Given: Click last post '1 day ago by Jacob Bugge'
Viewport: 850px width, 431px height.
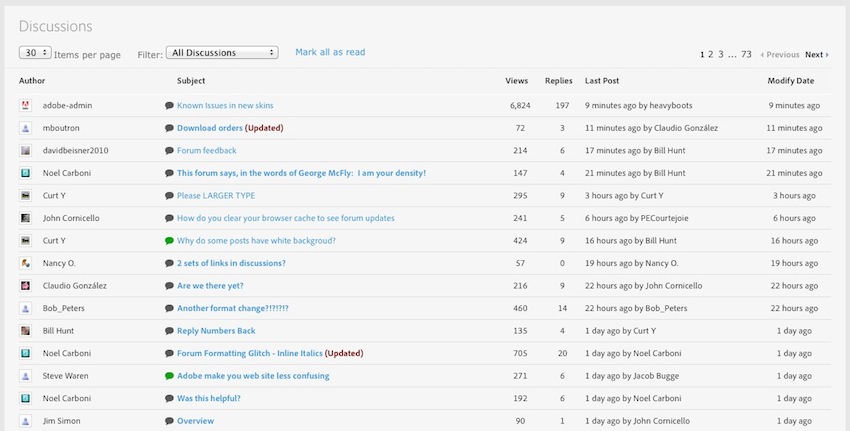Looking at the screenshot, I should (632, 376).
